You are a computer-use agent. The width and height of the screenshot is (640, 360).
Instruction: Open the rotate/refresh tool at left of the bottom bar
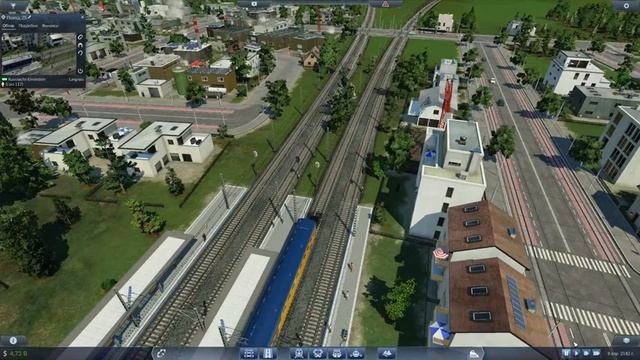pos(161,353)
